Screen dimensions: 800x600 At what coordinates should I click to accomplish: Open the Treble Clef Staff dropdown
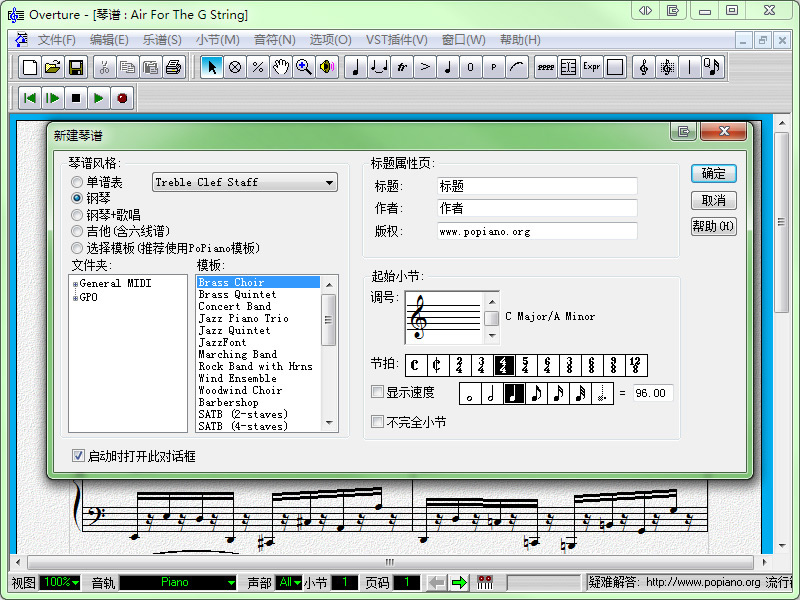pyautogui.click(x=245, y=182)
